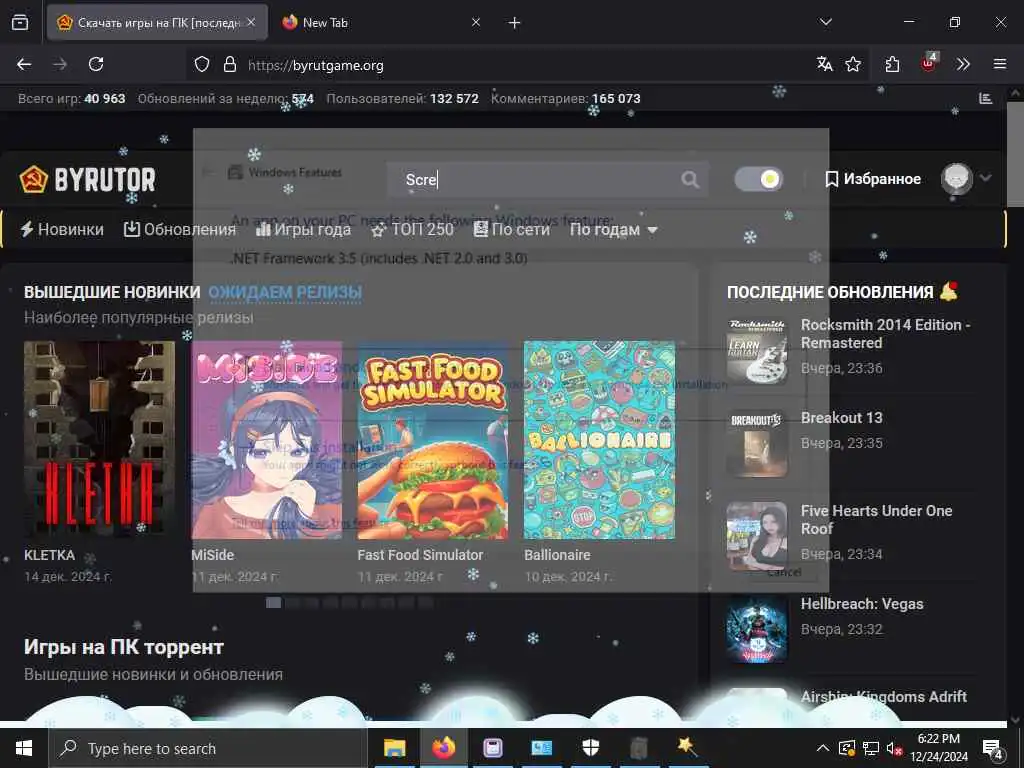Open the user avatar profile
This screenshot has height=768, width=1024.
click(957, 178)
